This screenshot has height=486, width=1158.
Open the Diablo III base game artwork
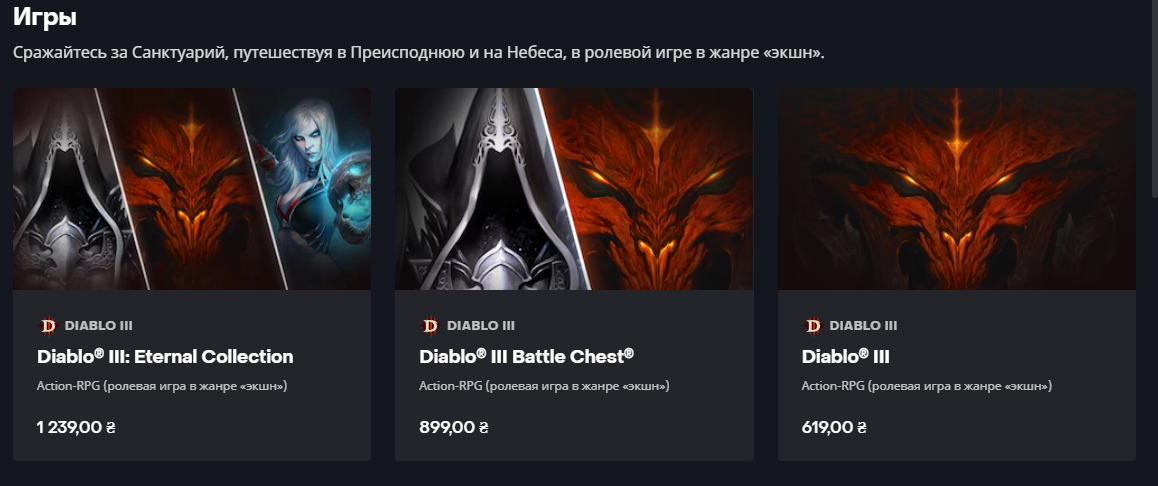click(x=957, y=189)
